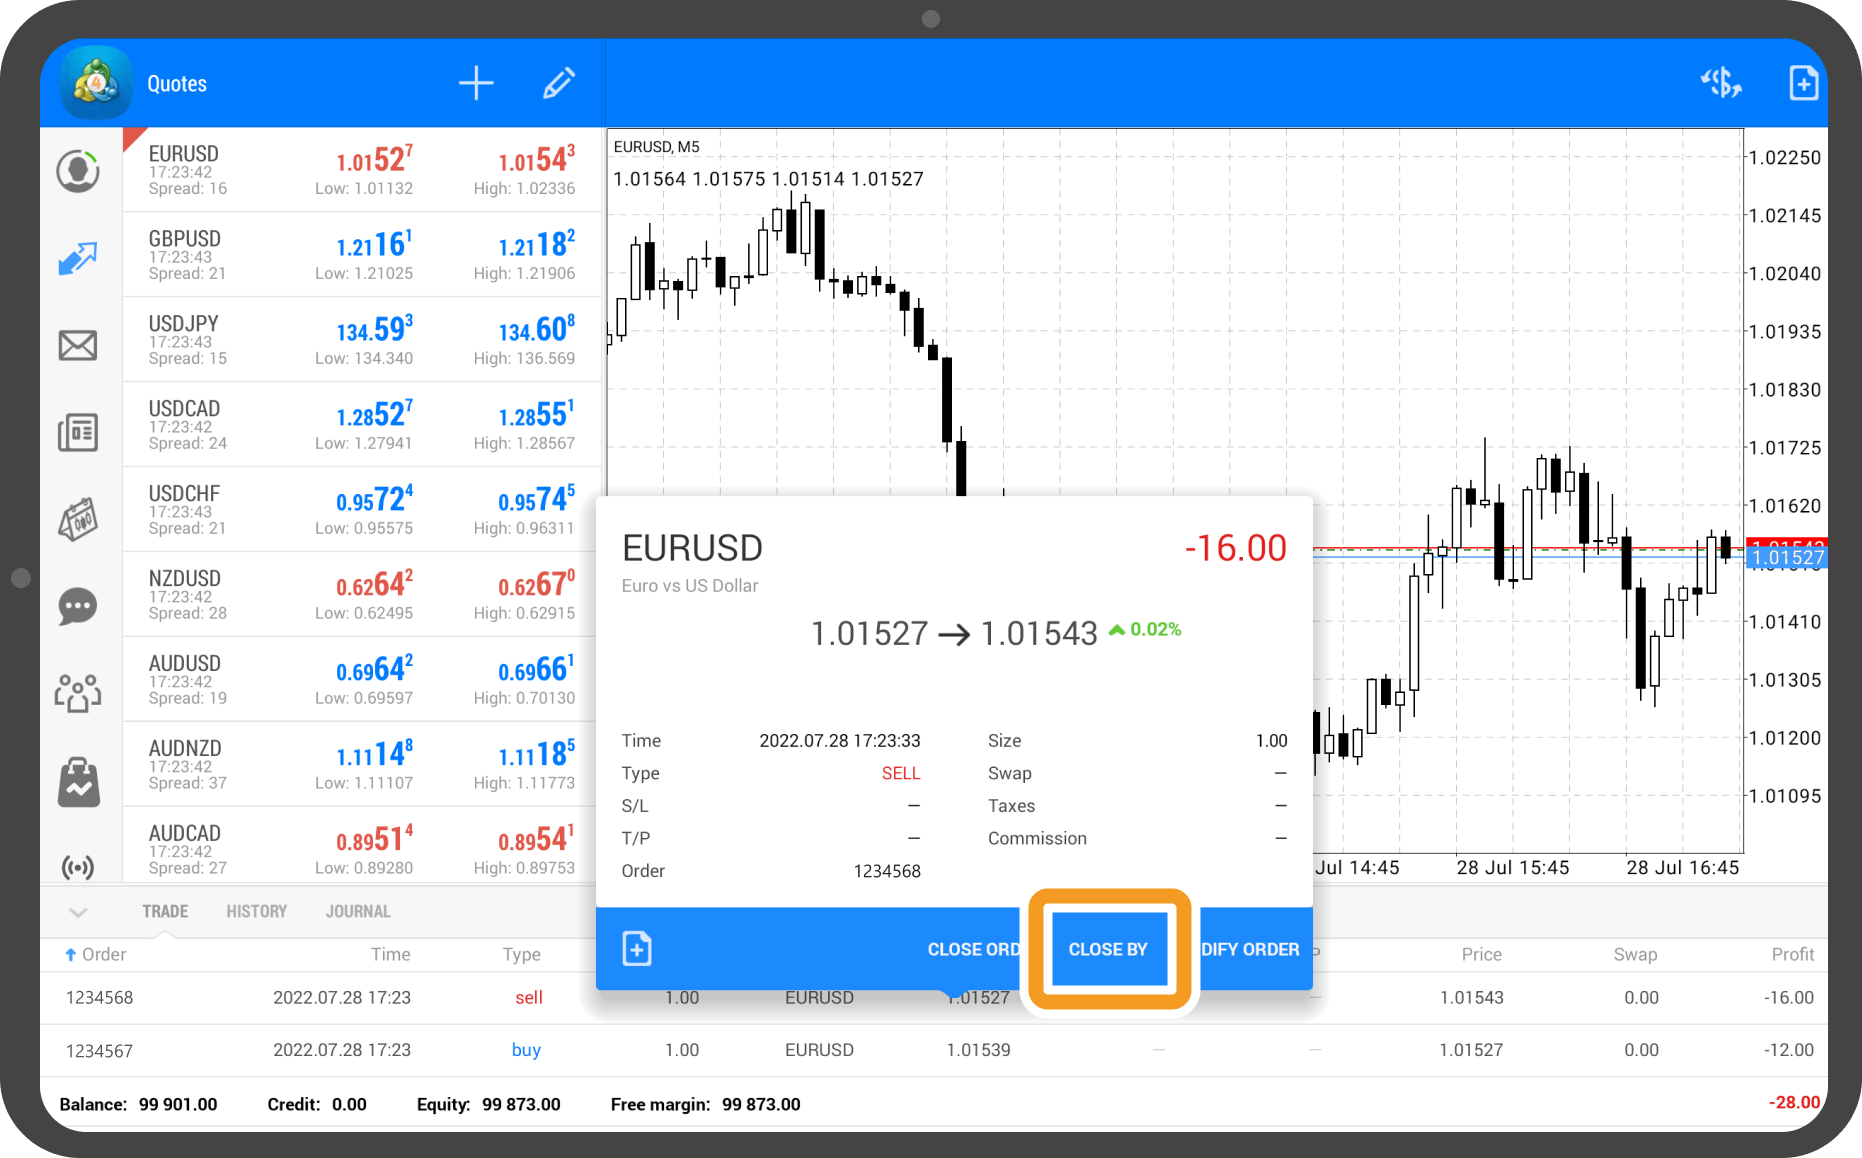
Task: Switch to the History tab
Action: [256, 911]
